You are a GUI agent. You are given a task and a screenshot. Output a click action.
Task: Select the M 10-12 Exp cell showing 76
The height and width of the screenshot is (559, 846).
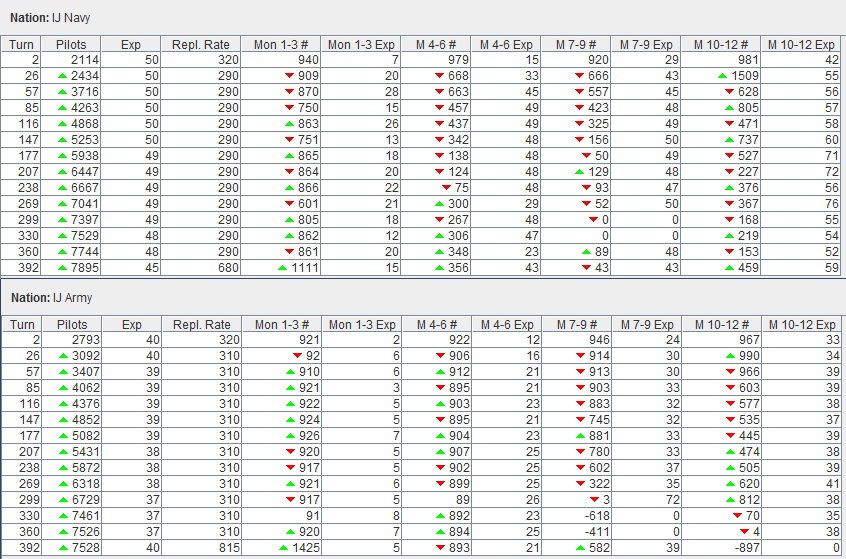801,204
